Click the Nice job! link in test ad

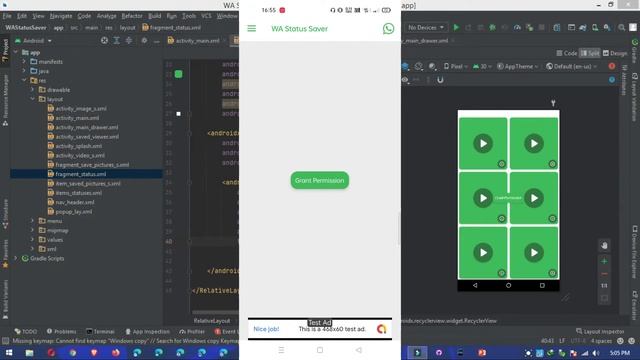click(266, 329)
